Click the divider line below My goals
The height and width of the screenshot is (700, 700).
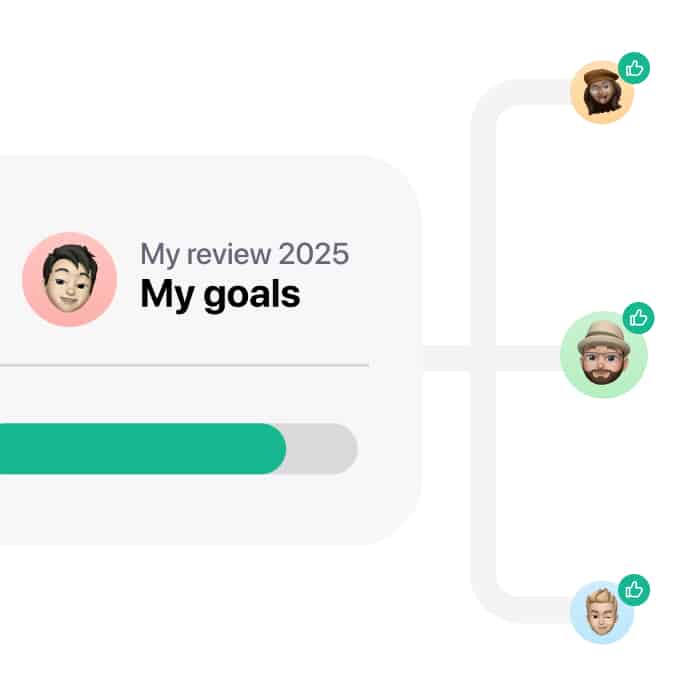(184, 365)
